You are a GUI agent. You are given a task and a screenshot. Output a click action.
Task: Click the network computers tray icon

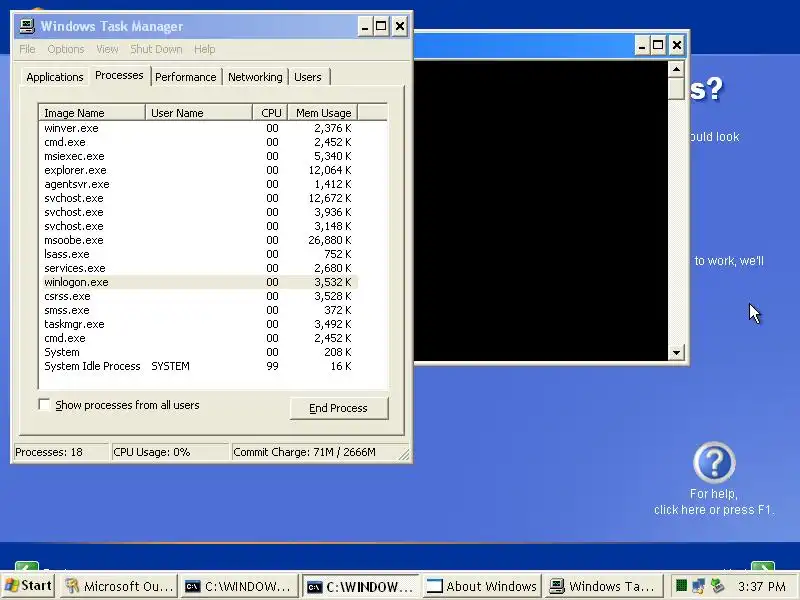point(698,586)
